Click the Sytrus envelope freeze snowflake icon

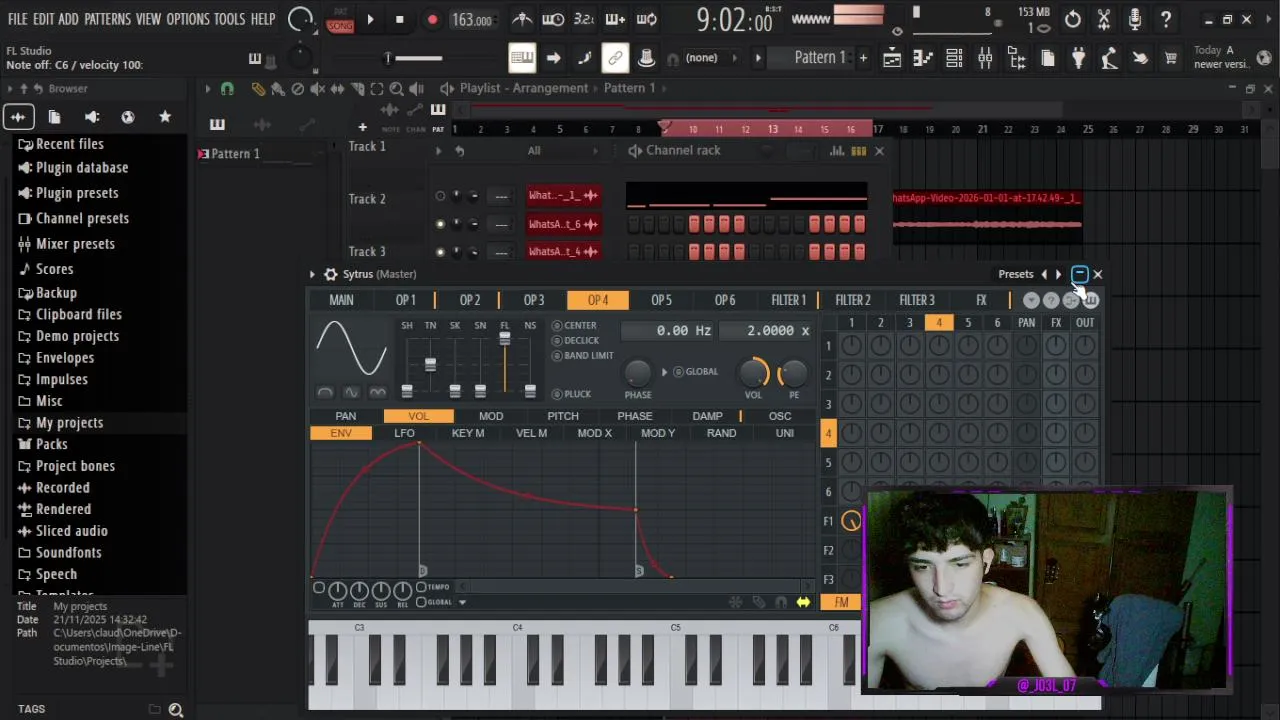tap(736, 602)
